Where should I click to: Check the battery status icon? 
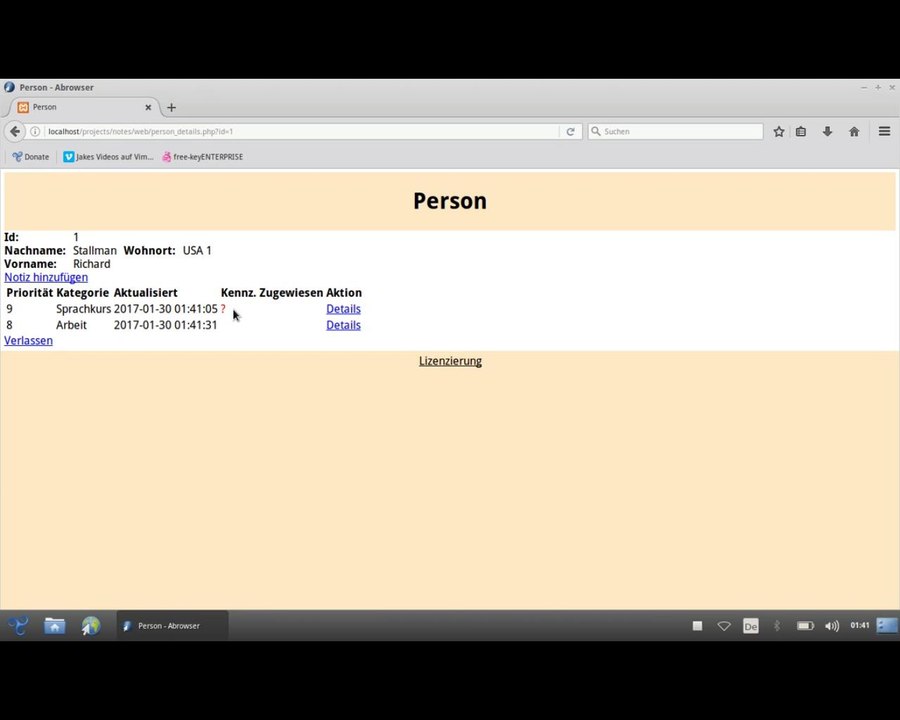805,626
